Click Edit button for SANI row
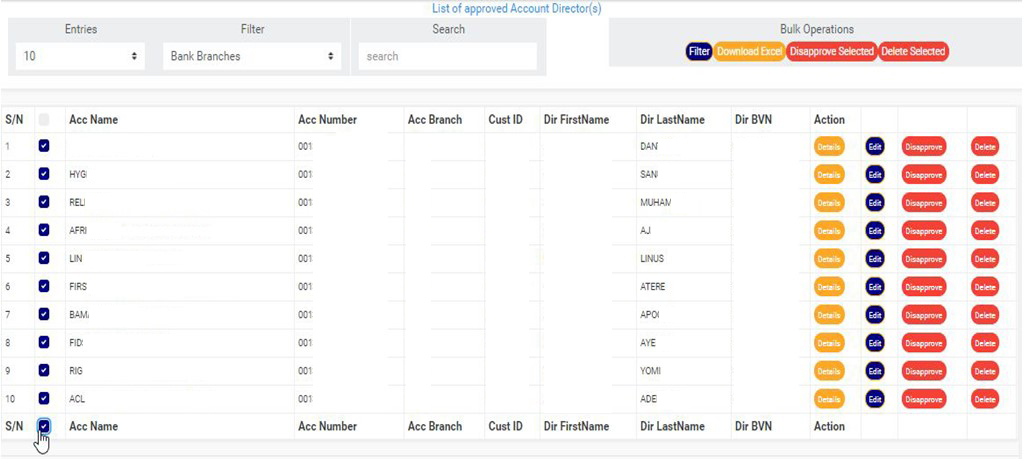This screenshot has height=459, width=1026. (x=875, y=175)
